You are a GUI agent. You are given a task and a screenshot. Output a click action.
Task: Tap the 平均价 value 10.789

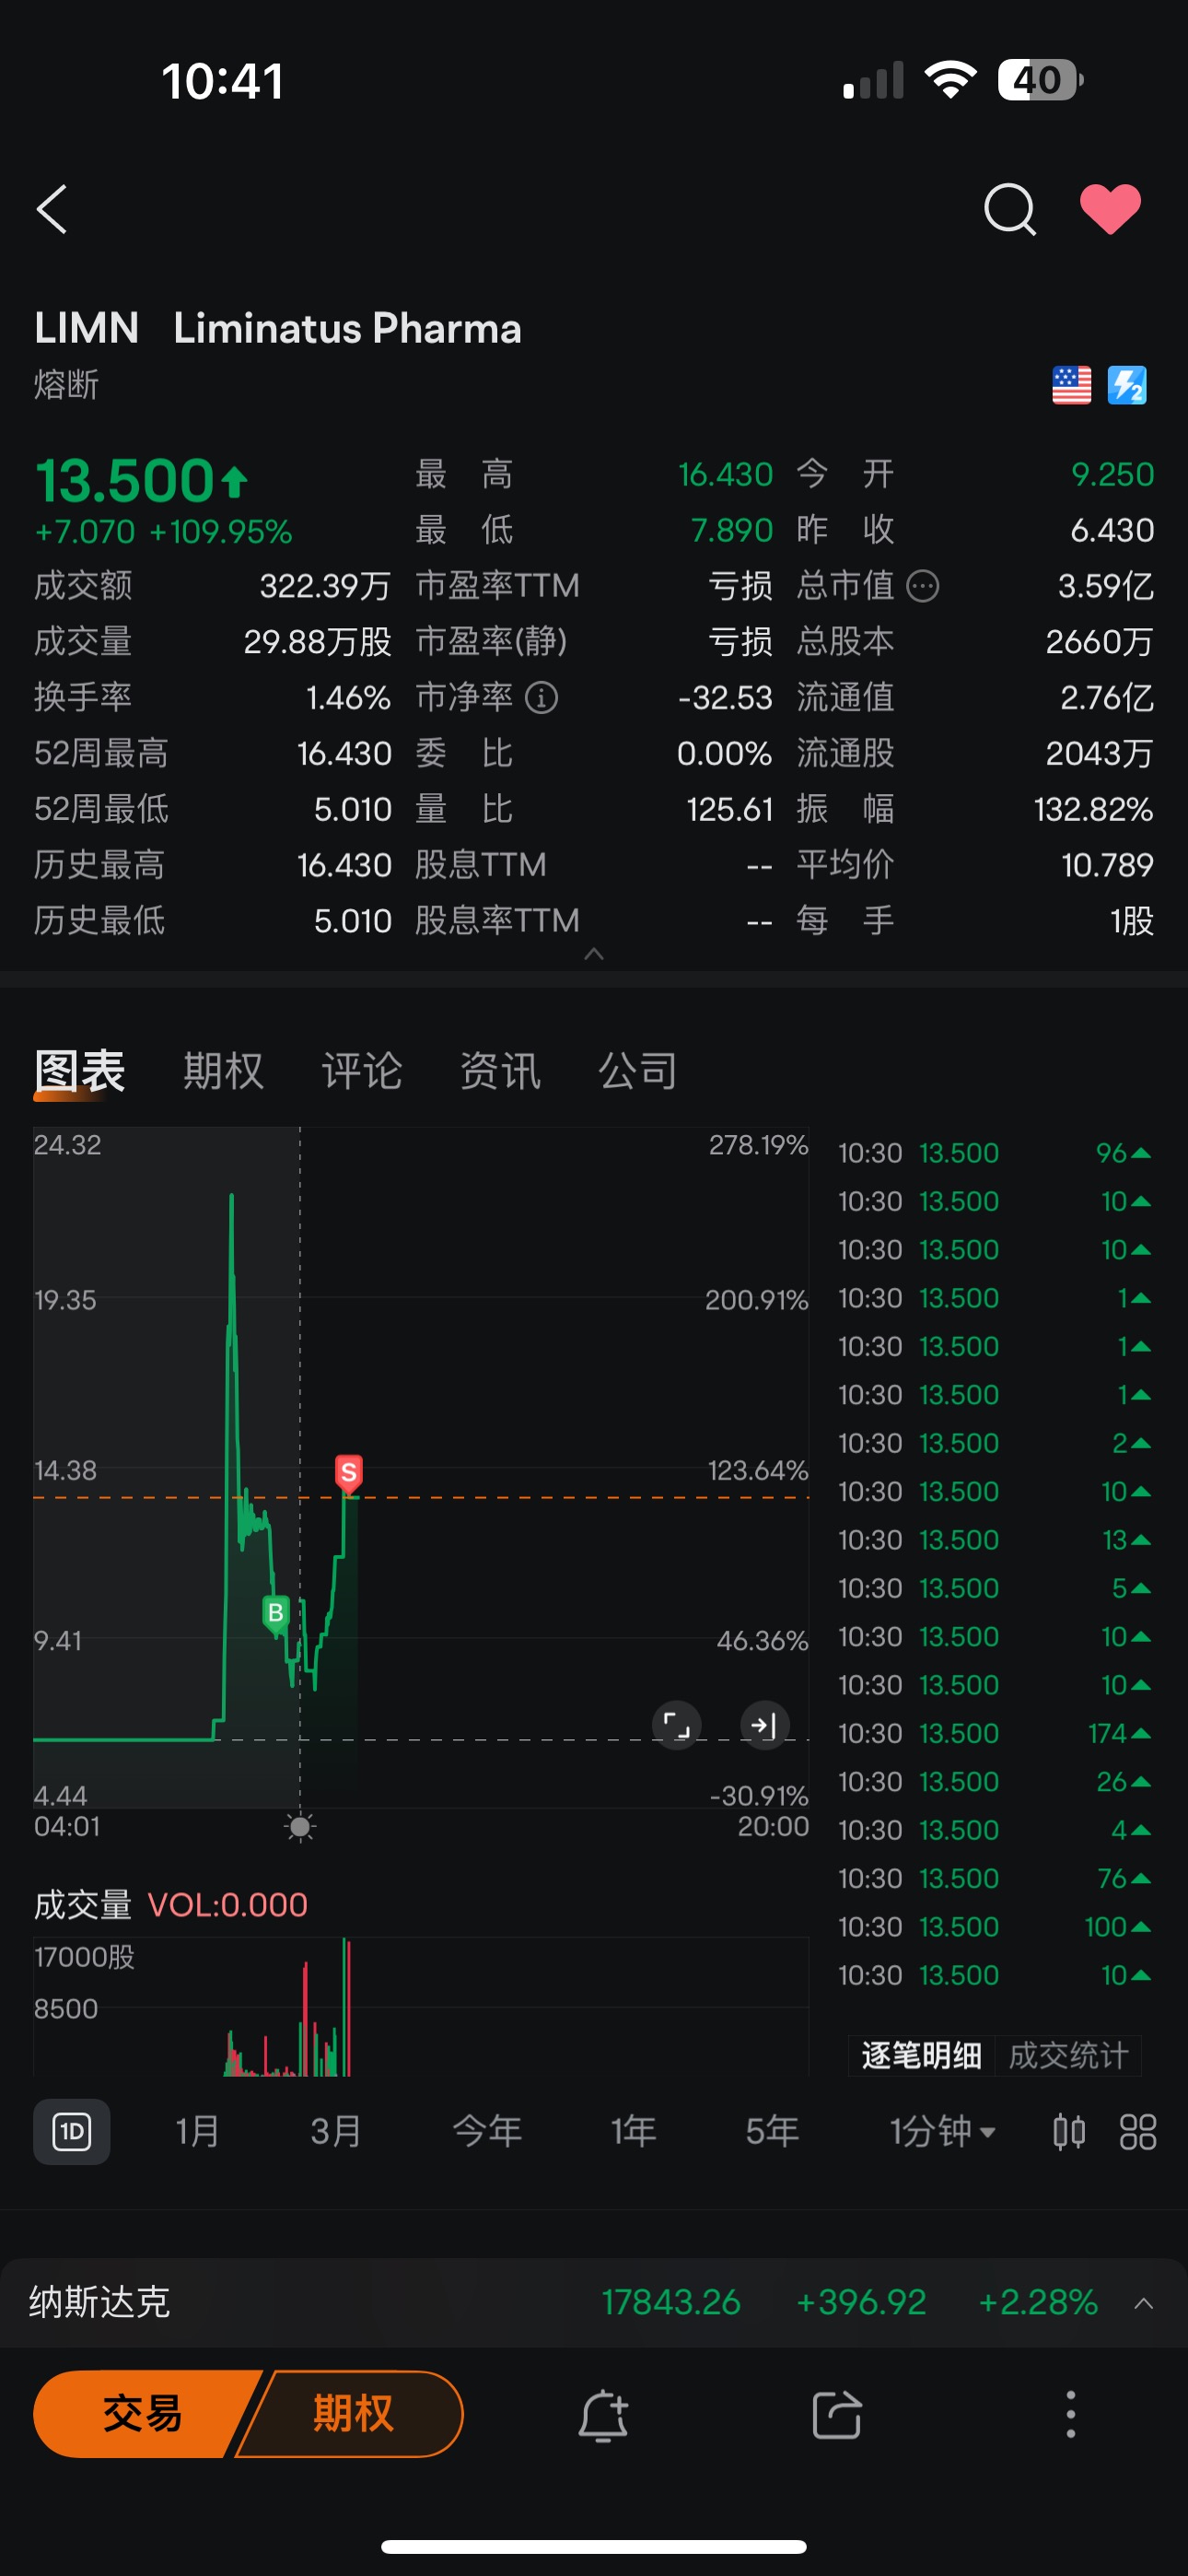[1107, 865]
